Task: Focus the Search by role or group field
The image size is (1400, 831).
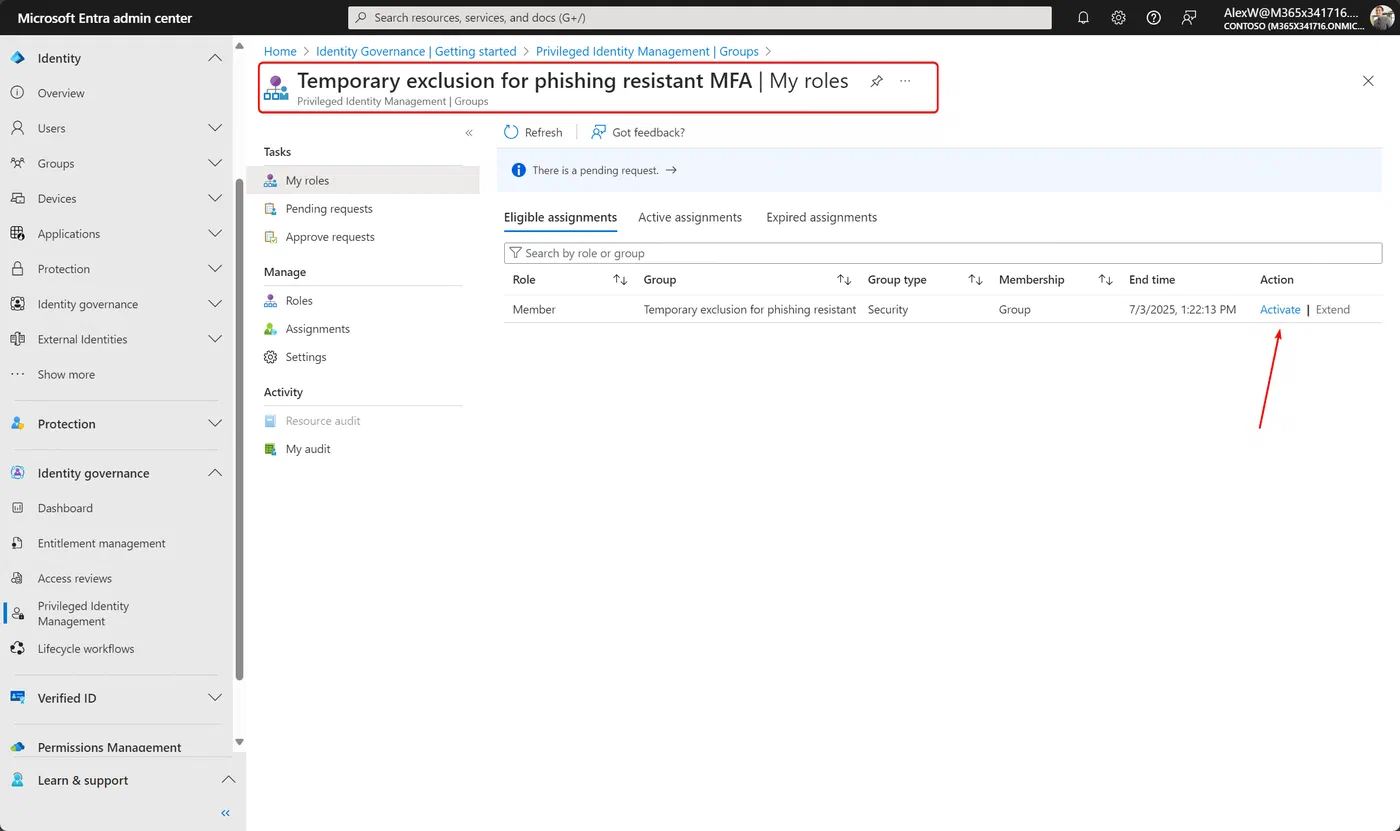Action: pyautogui.click(x=943, y=253)
